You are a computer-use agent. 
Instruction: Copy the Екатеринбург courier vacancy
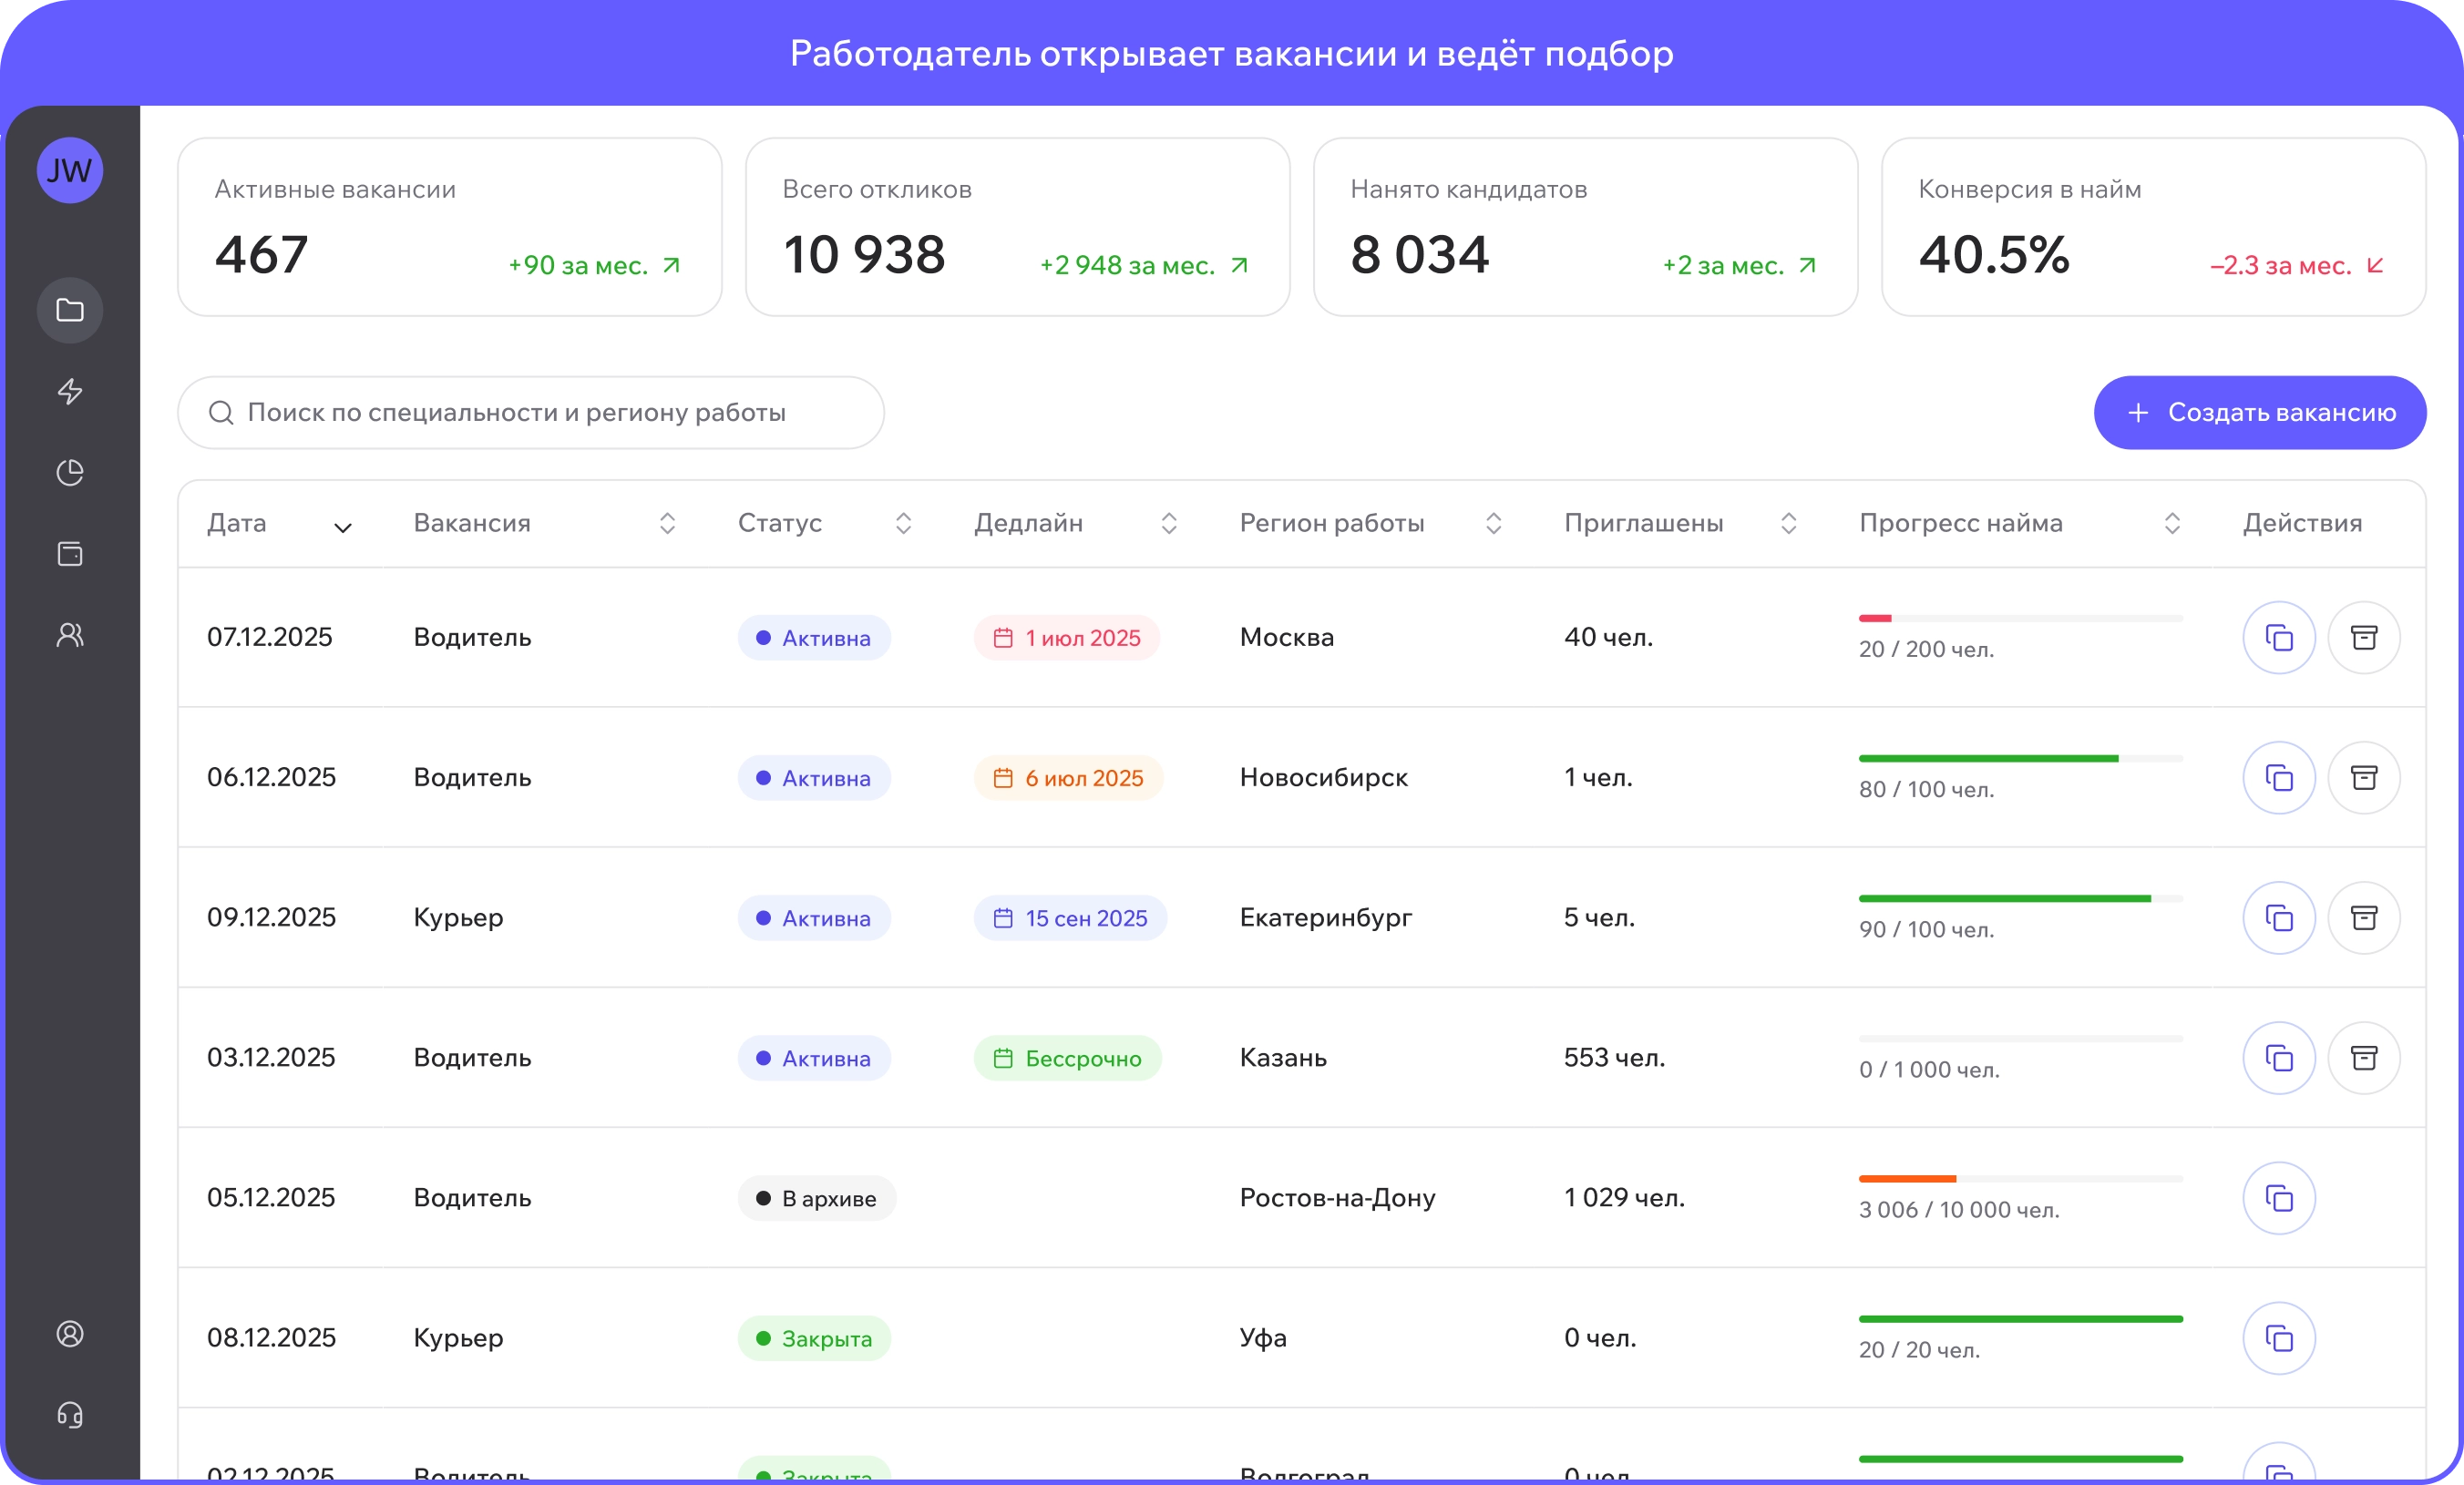coord(2279,917)
